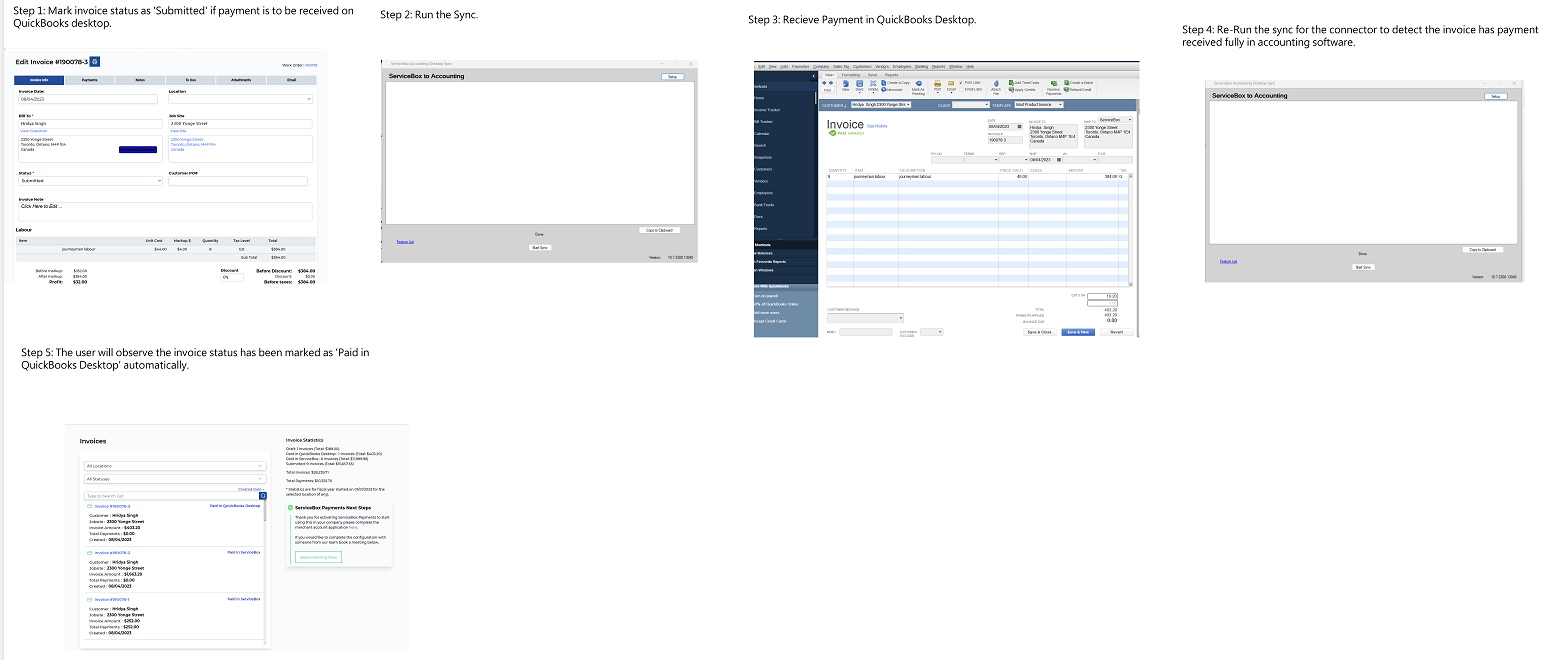Open the Invoice #190078-2 link
The height and width of the screenshot is (660, 1542).
[x=112, y=553]
